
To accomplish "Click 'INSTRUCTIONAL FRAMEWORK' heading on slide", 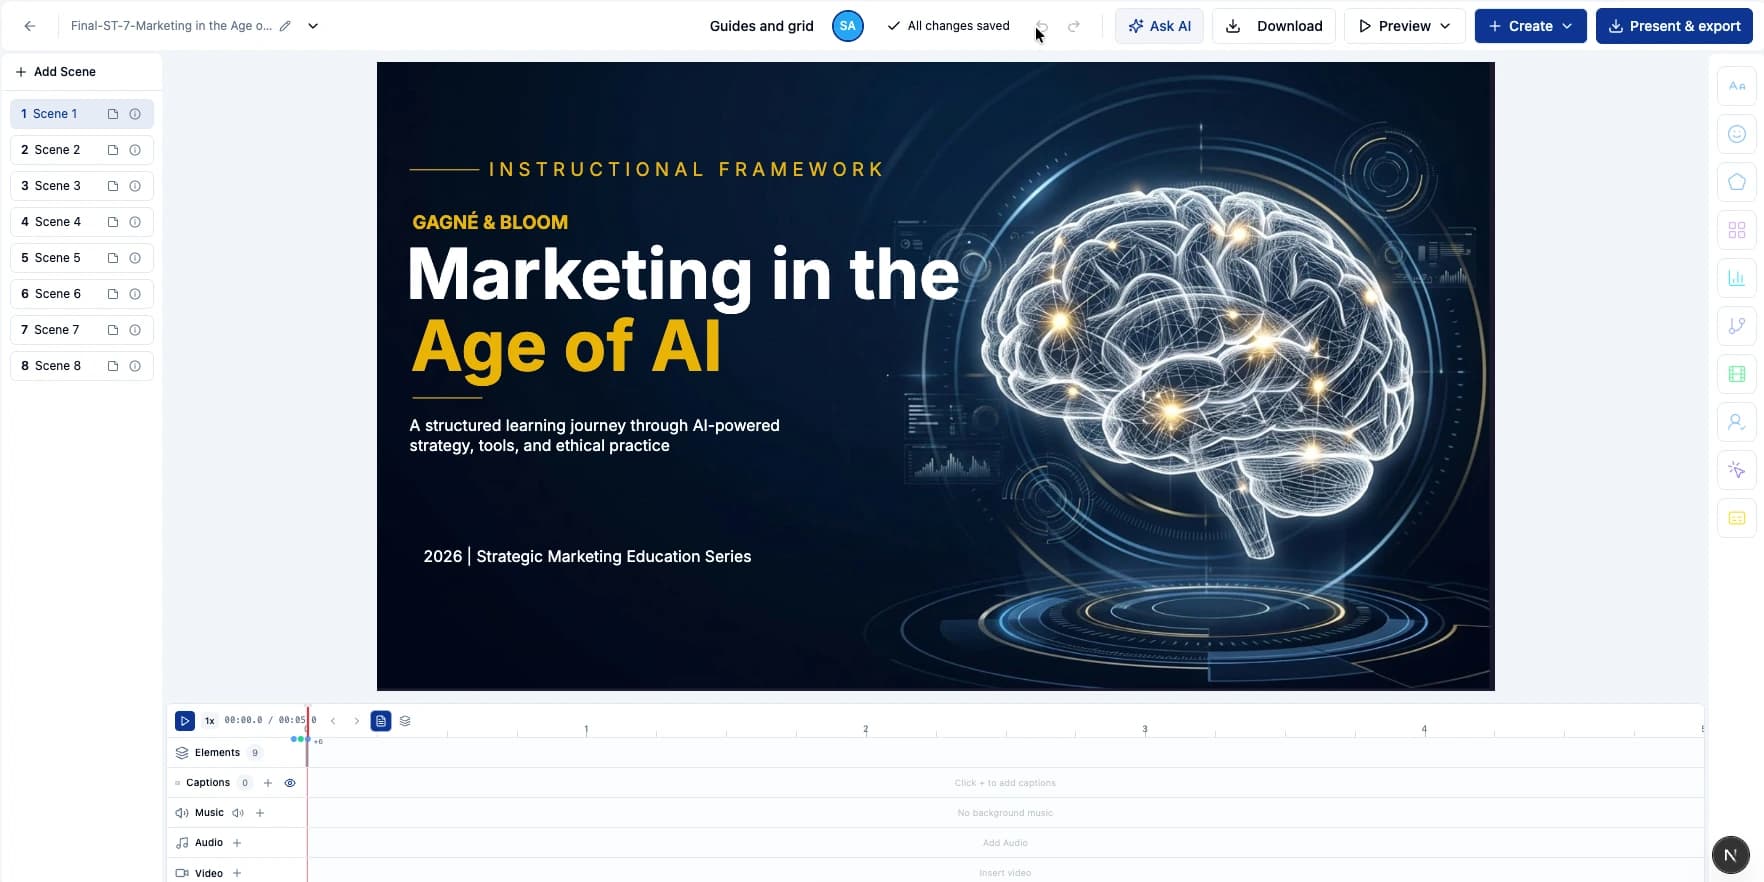I will tap(686, 169).
